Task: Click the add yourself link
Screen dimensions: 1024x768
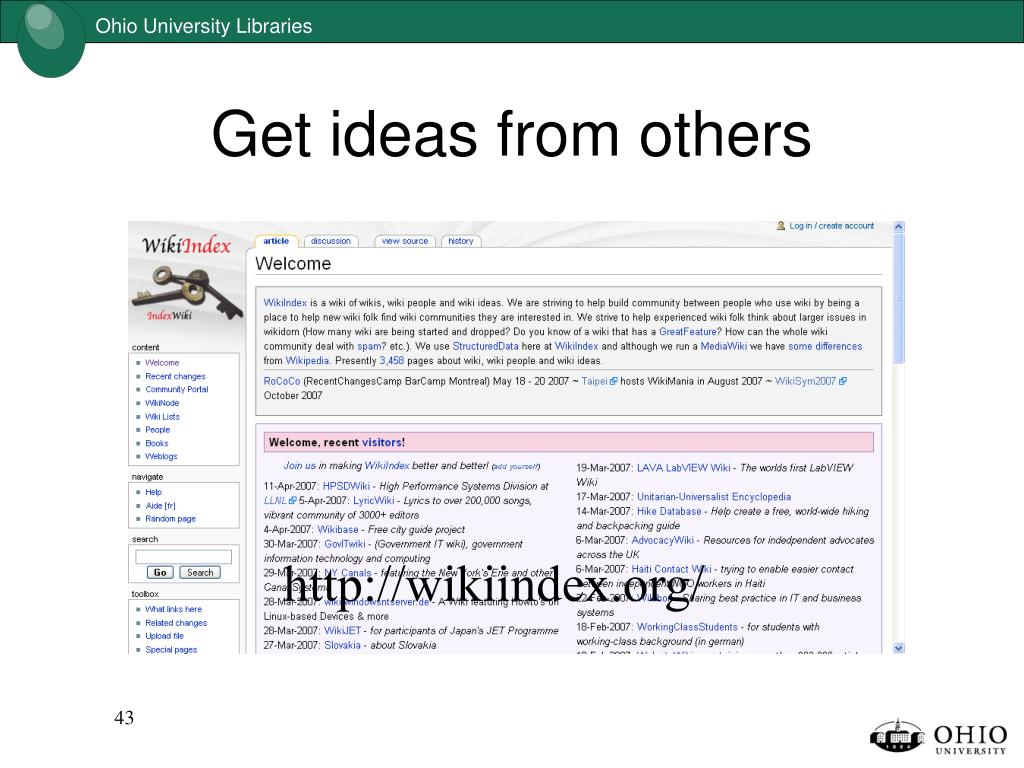Action: (x=516, y=466)
